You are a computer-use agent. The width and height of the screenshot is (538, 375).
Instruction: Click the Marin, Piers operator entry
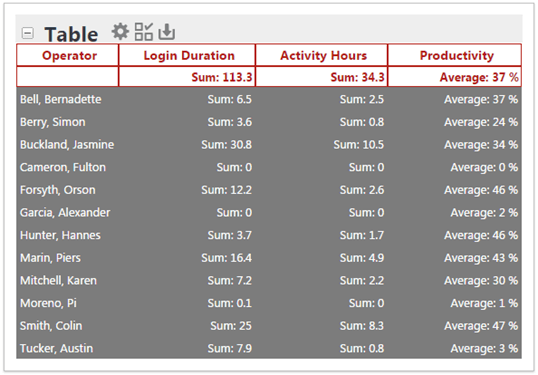tap(50, 258)
